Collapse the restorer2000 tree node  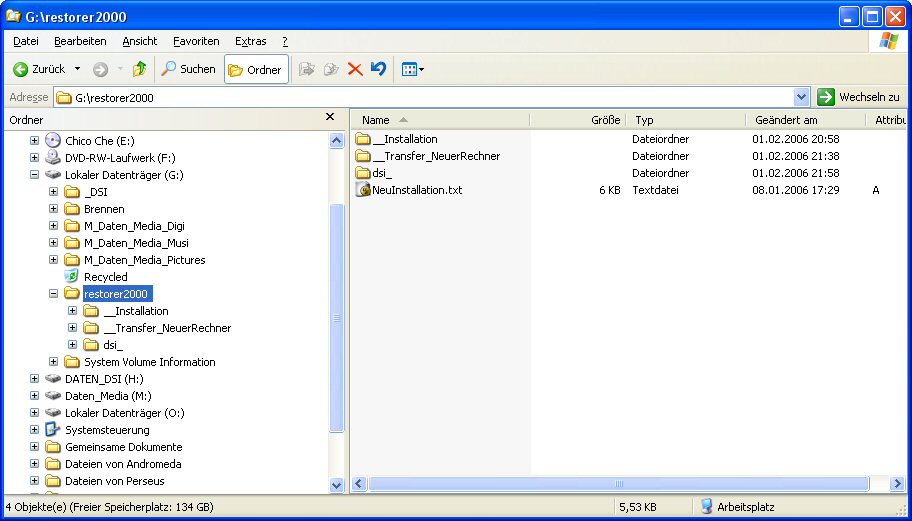click(x=54, y=294)
